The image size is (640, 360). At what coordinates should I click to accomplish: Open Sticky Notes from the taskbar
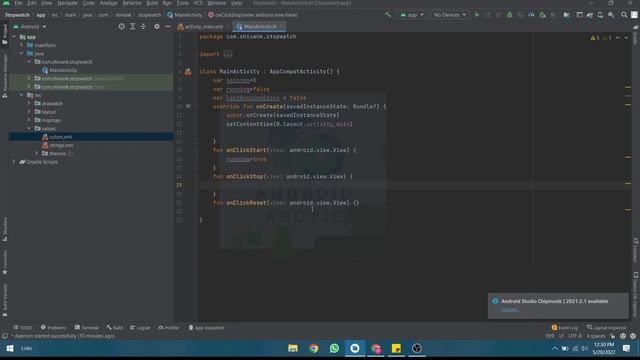pyautogui.click(x=396, y=348)
